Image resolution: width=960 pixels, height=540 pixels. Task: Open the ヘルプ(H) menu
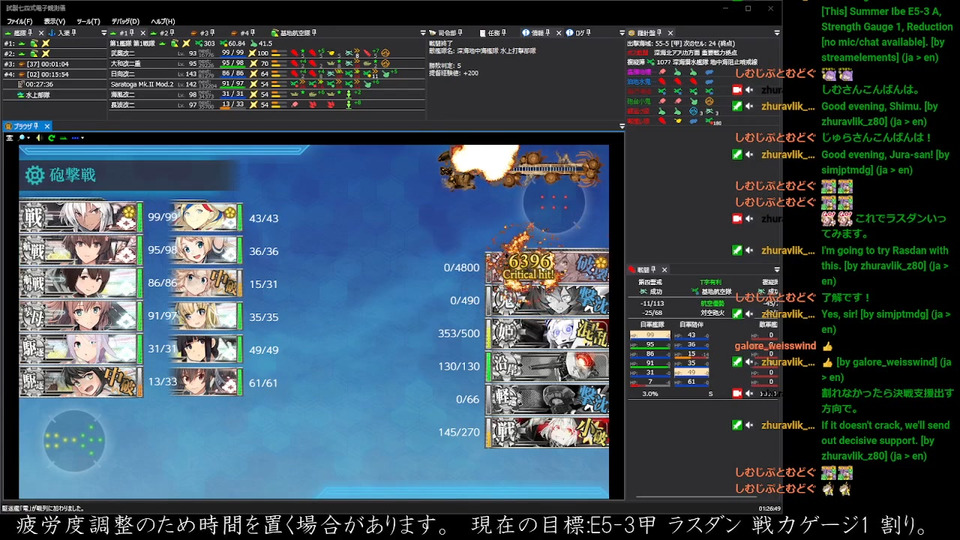click(x=162, y=21)
